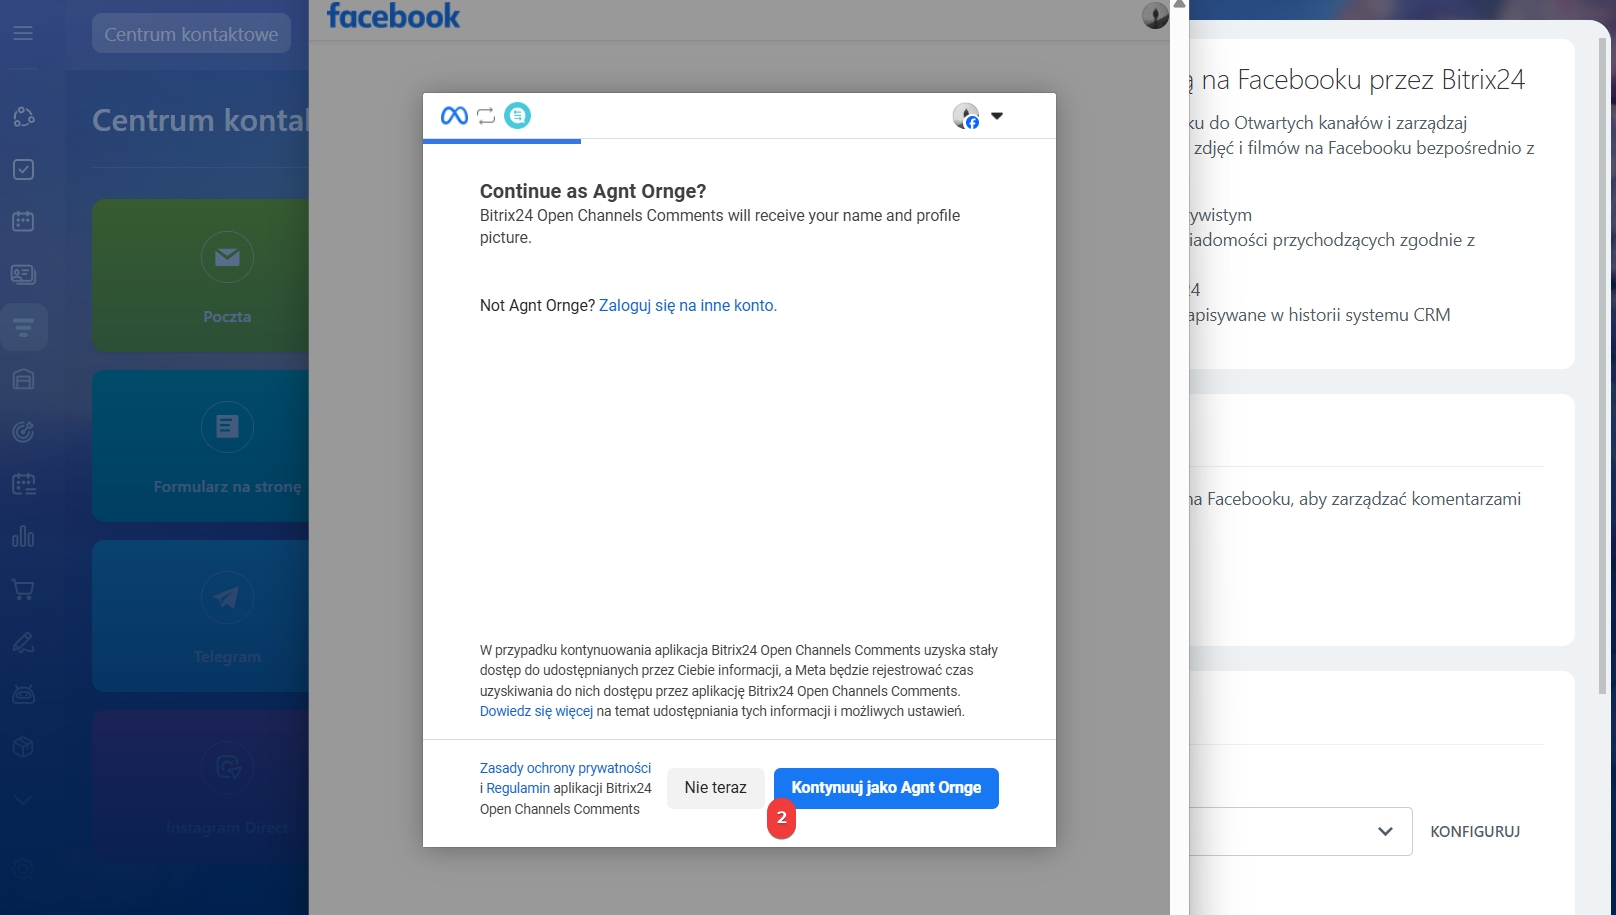Click the exchange arrows icon in dialog
Screen dimensions: 1616x915
coord(486,116)
